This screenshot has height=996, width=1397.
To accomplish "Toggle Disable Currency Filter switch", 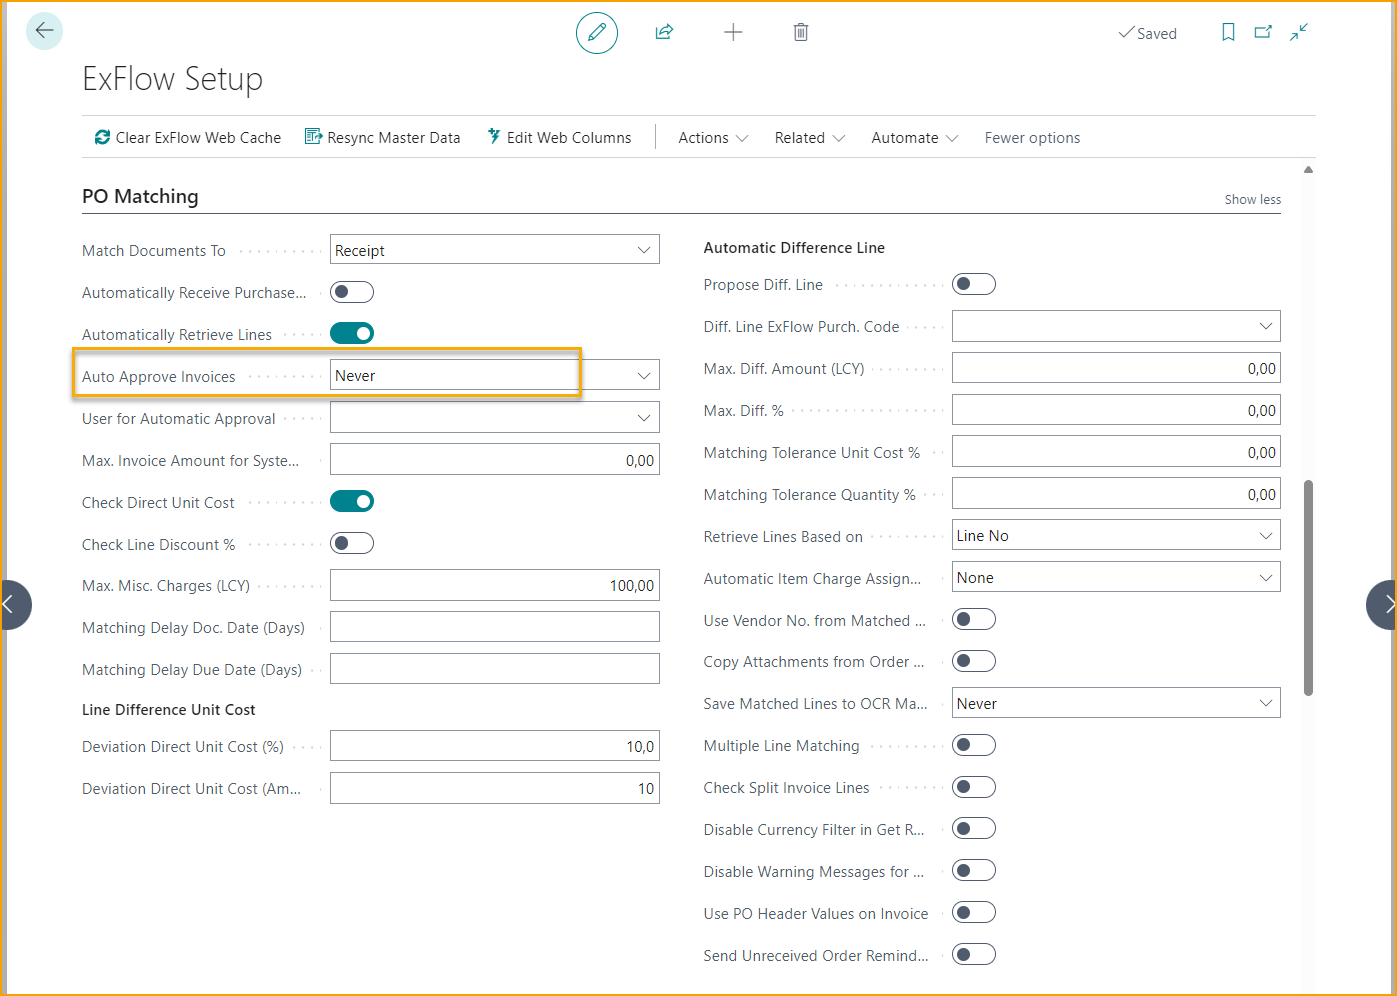I will [x=974, y=828].
